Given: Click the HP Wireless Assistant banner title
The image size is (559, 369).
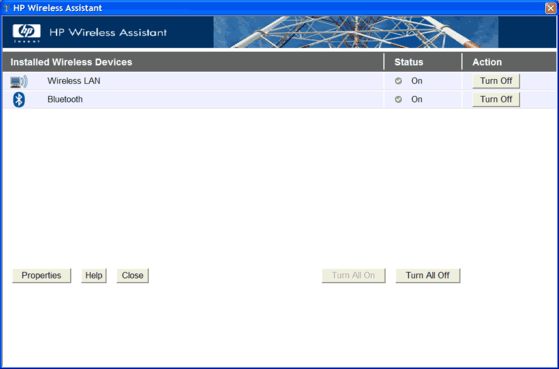Looking at the screenshot, I should coord(108,32).
